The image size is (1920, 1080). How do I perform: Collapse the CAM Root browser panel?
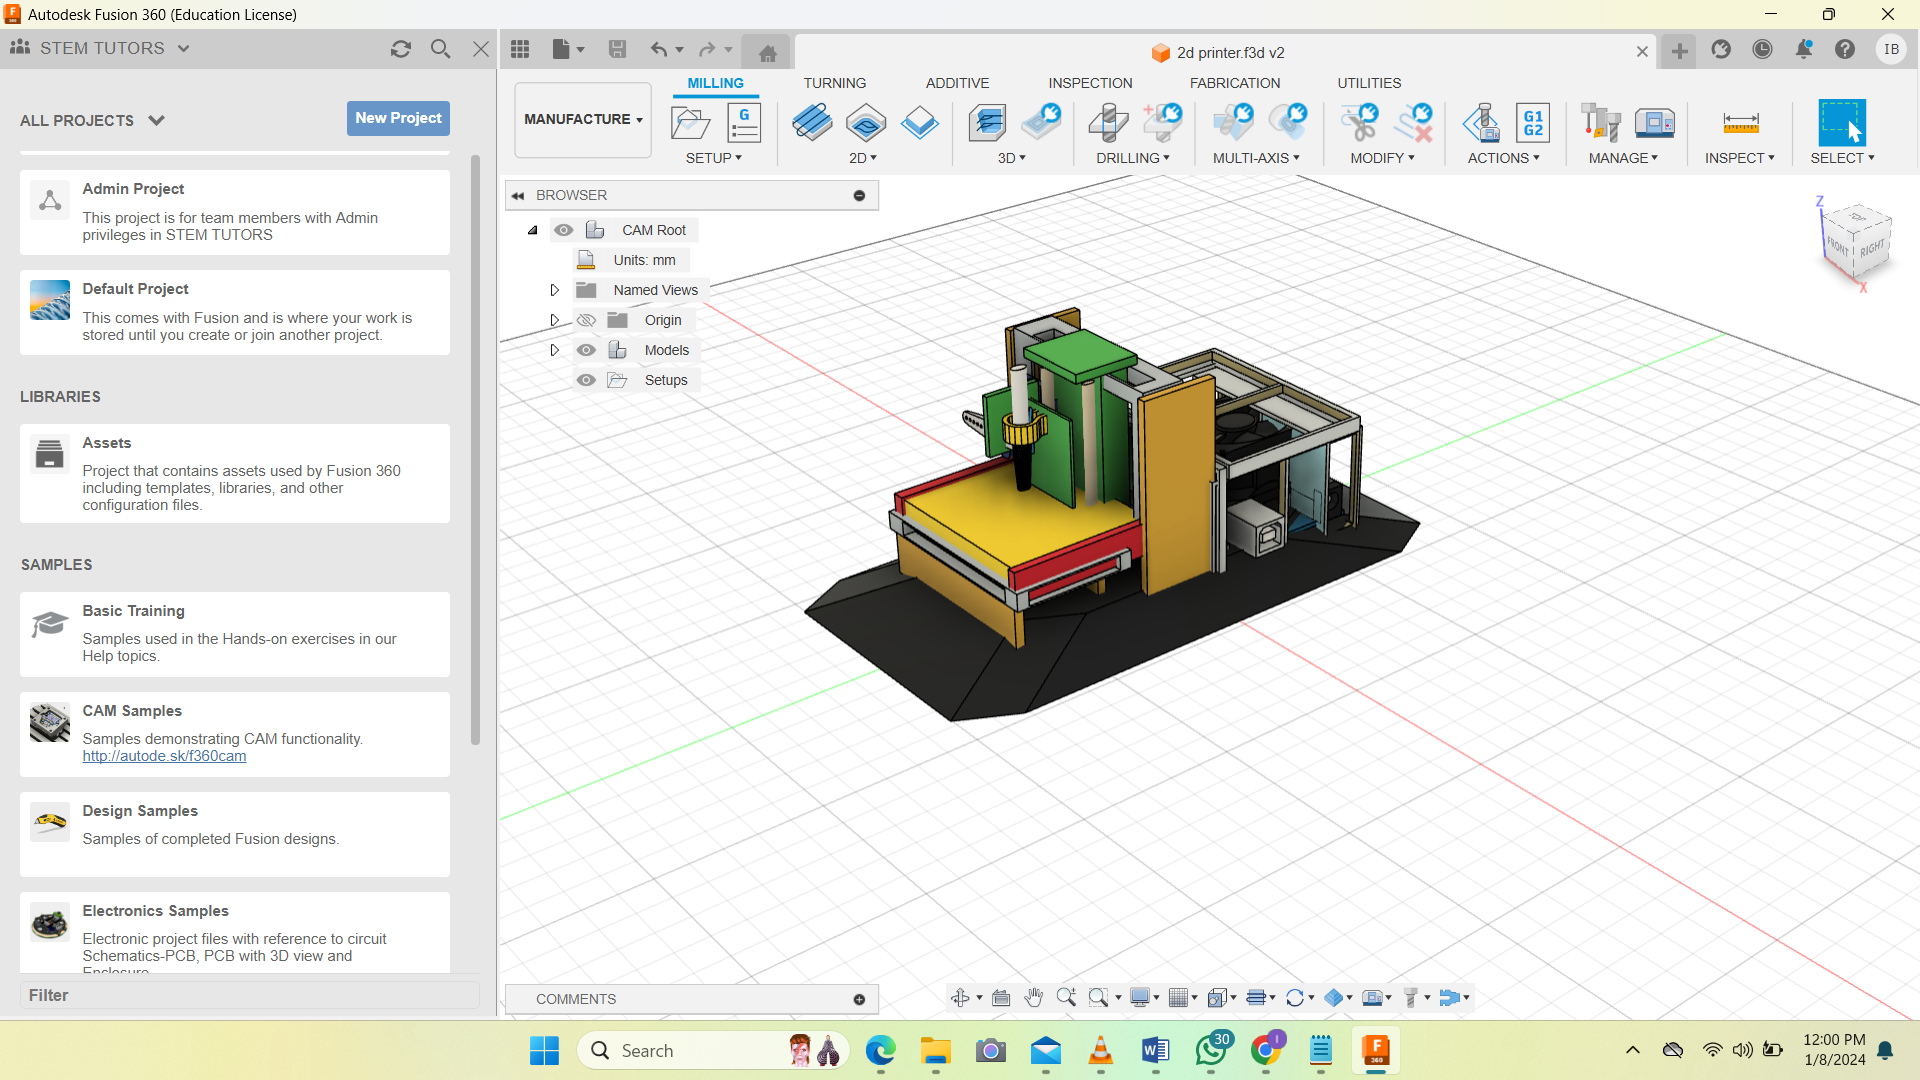531,228
